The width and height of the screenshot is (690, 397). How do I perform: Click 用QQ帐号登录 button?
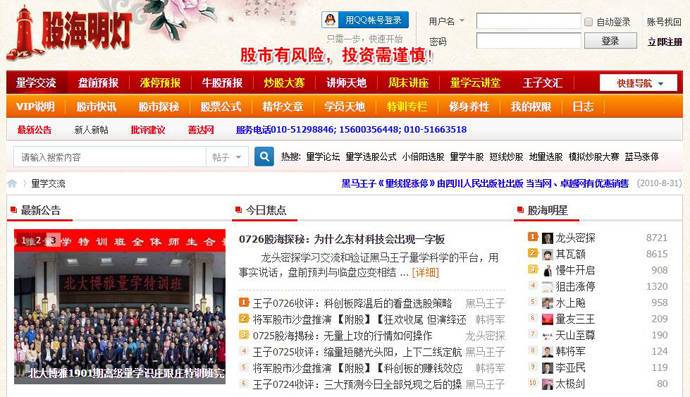(x=365, y=20)
